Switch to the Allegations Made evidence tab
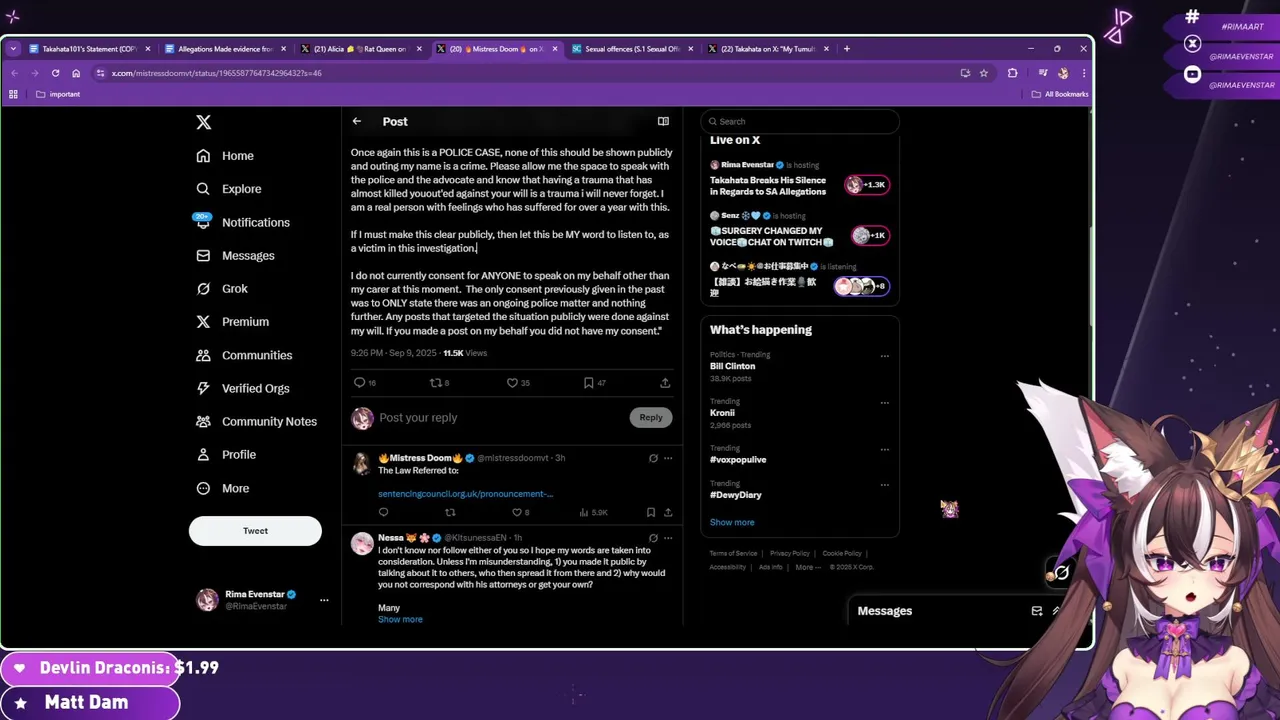Image resolution: width=1280 pixels, height=720 pixels. (226, 49)
